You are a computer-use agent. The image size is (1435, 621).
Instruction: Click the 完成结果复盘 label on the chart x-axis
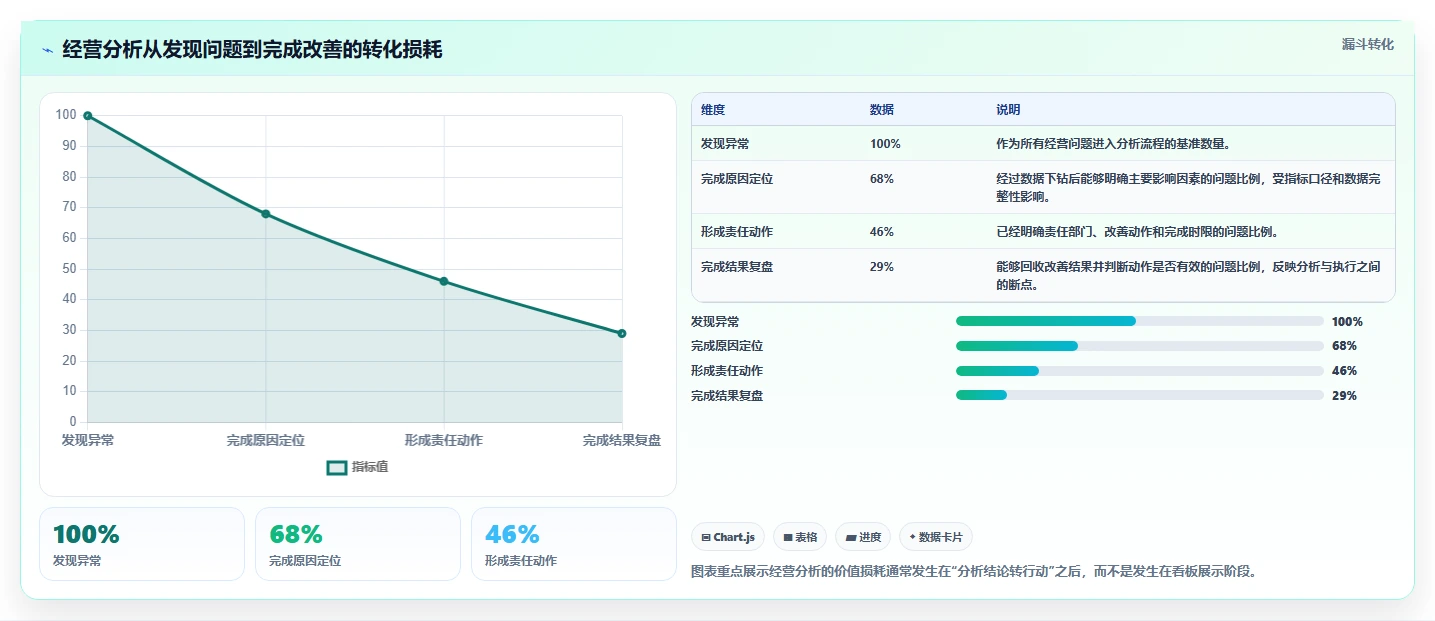point(622,440)
